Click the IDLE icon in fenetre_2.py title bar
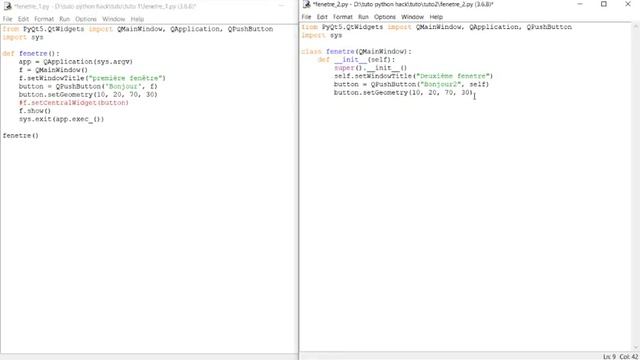640x360 pixels. point(307,4)
